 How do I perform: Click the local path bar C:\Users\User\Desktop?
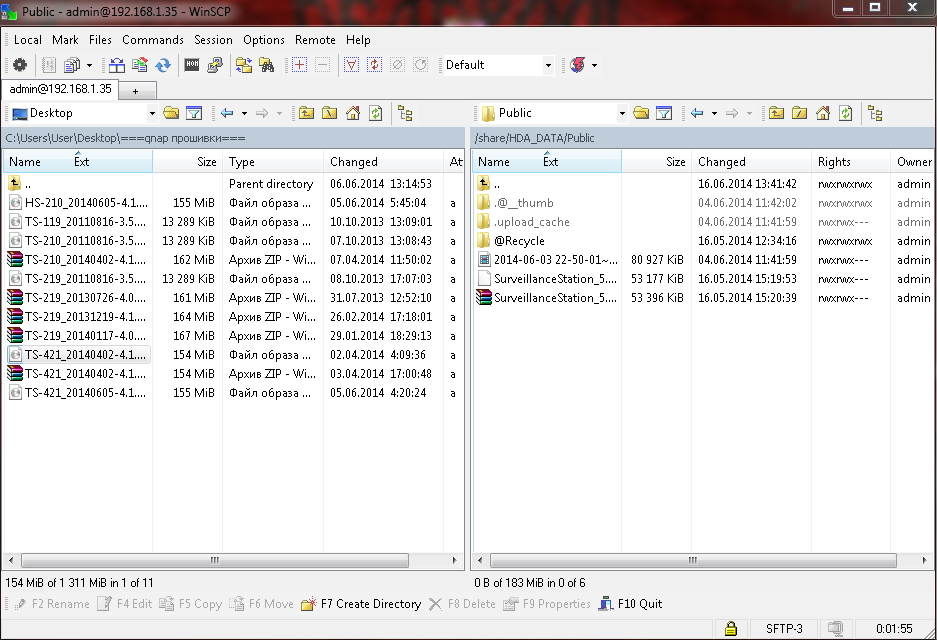click(233, 138)
